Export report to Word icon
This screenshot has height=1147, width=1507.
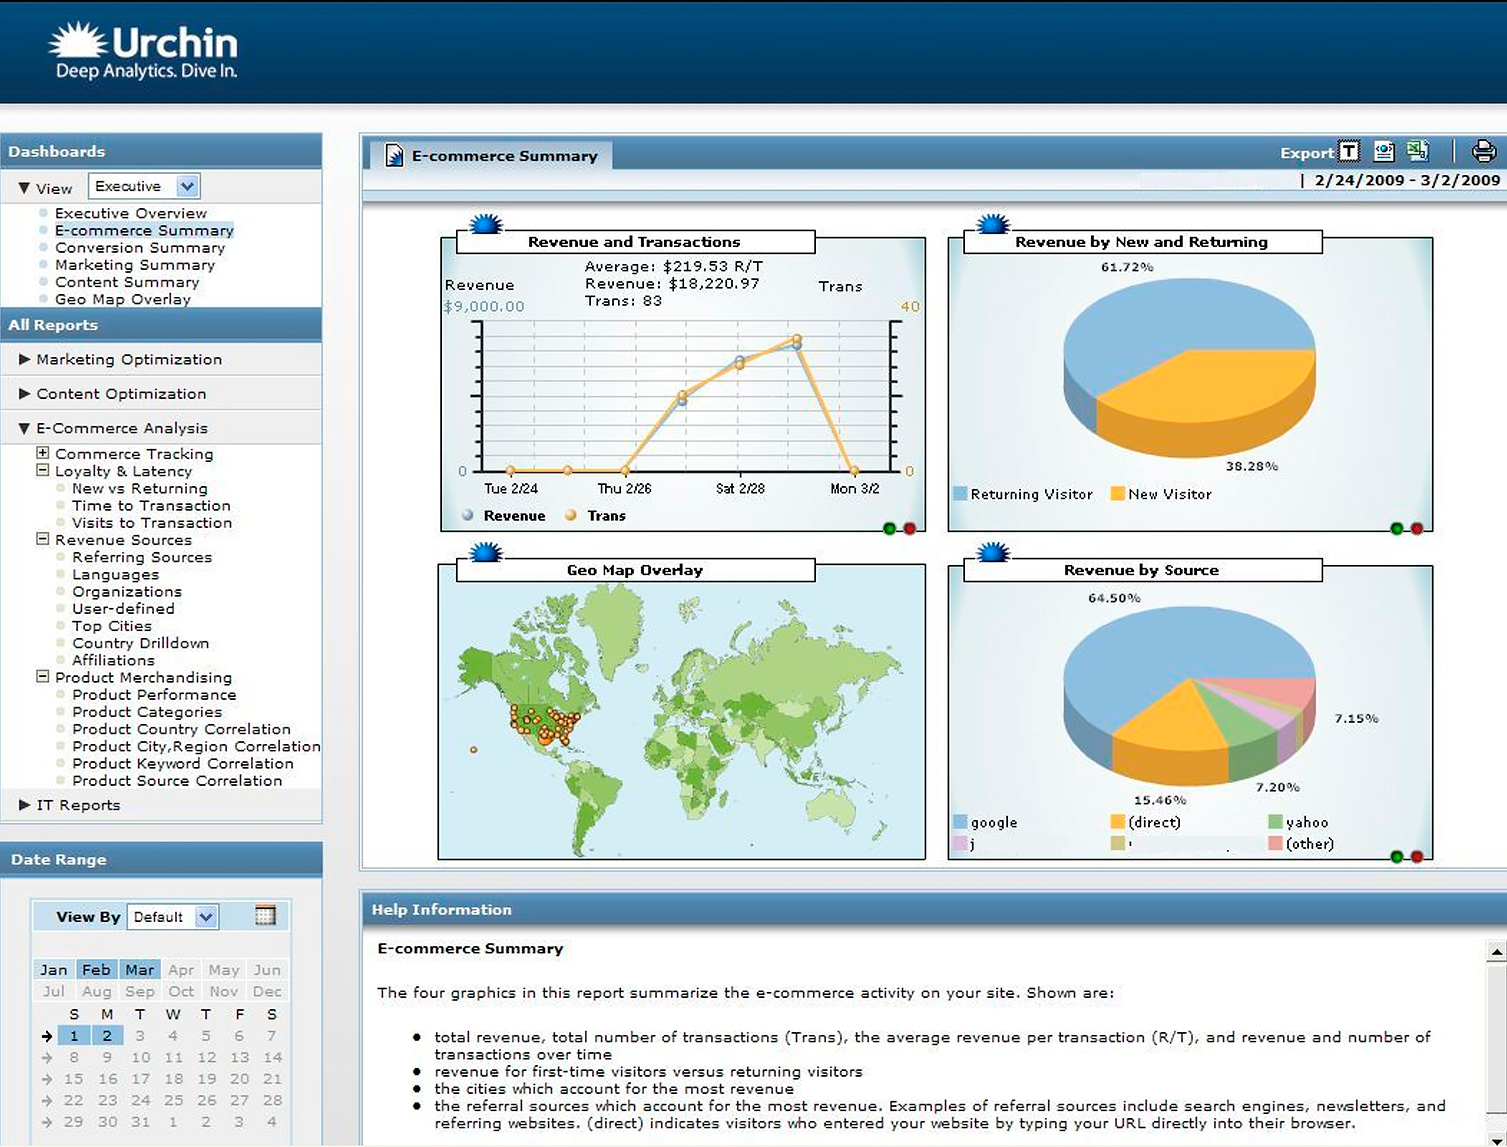point(1384,152)
